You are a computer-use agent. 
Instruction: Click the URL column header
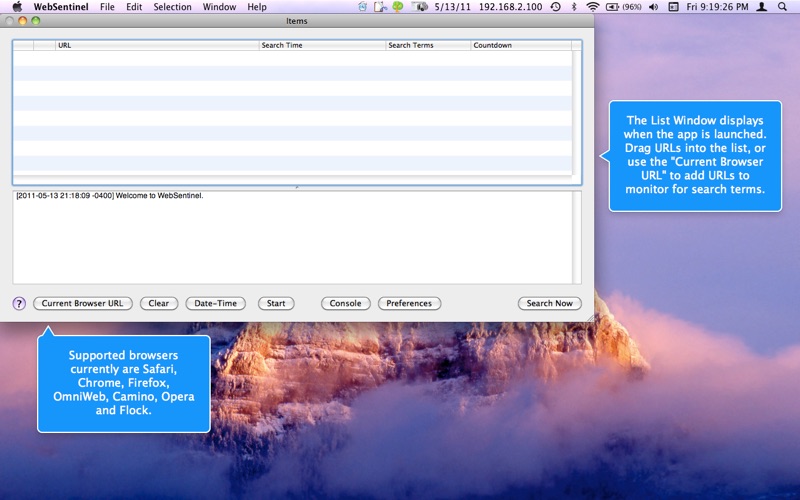pos(157,45)
